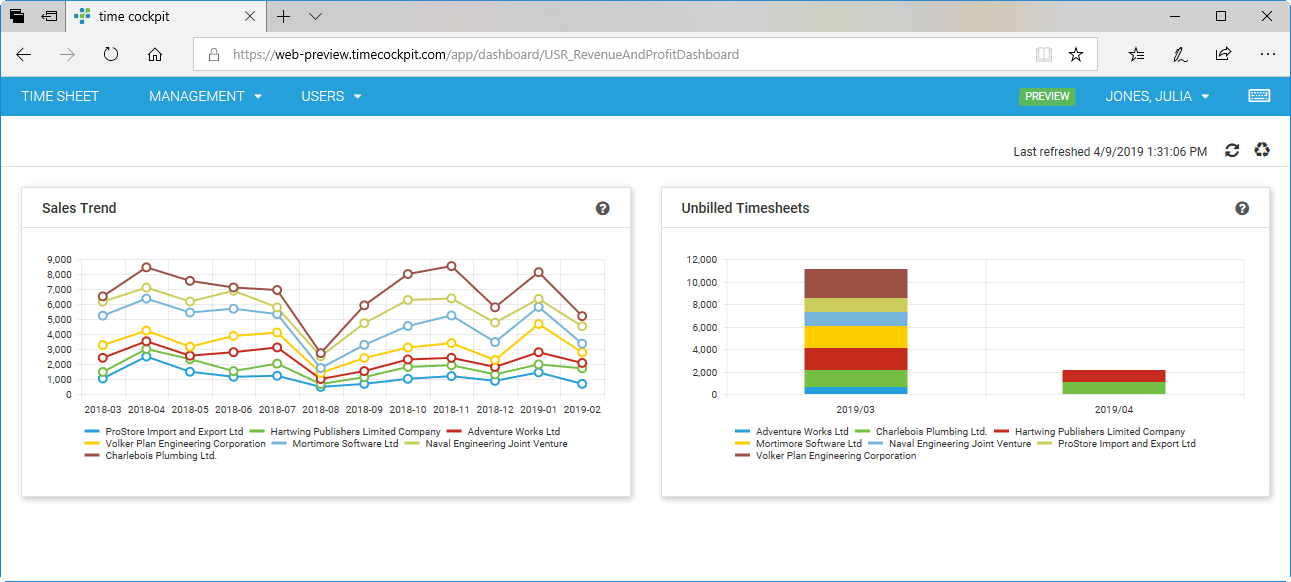Click the browser Home icon
The width and height of the screenshot is (1291, 582).
pos(155,54)
